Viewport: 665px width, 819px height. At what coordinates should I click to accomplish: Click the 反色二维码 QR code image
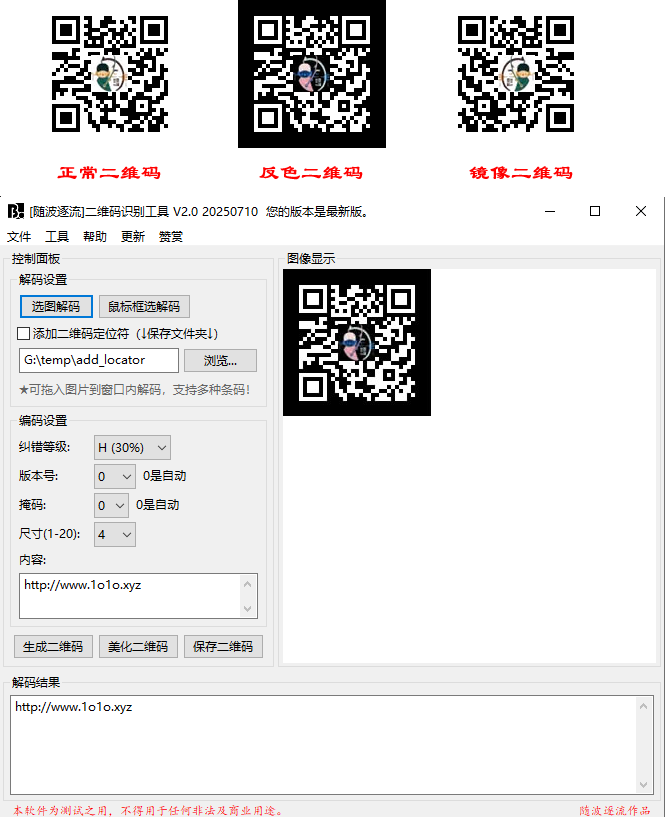coord(312,74)
